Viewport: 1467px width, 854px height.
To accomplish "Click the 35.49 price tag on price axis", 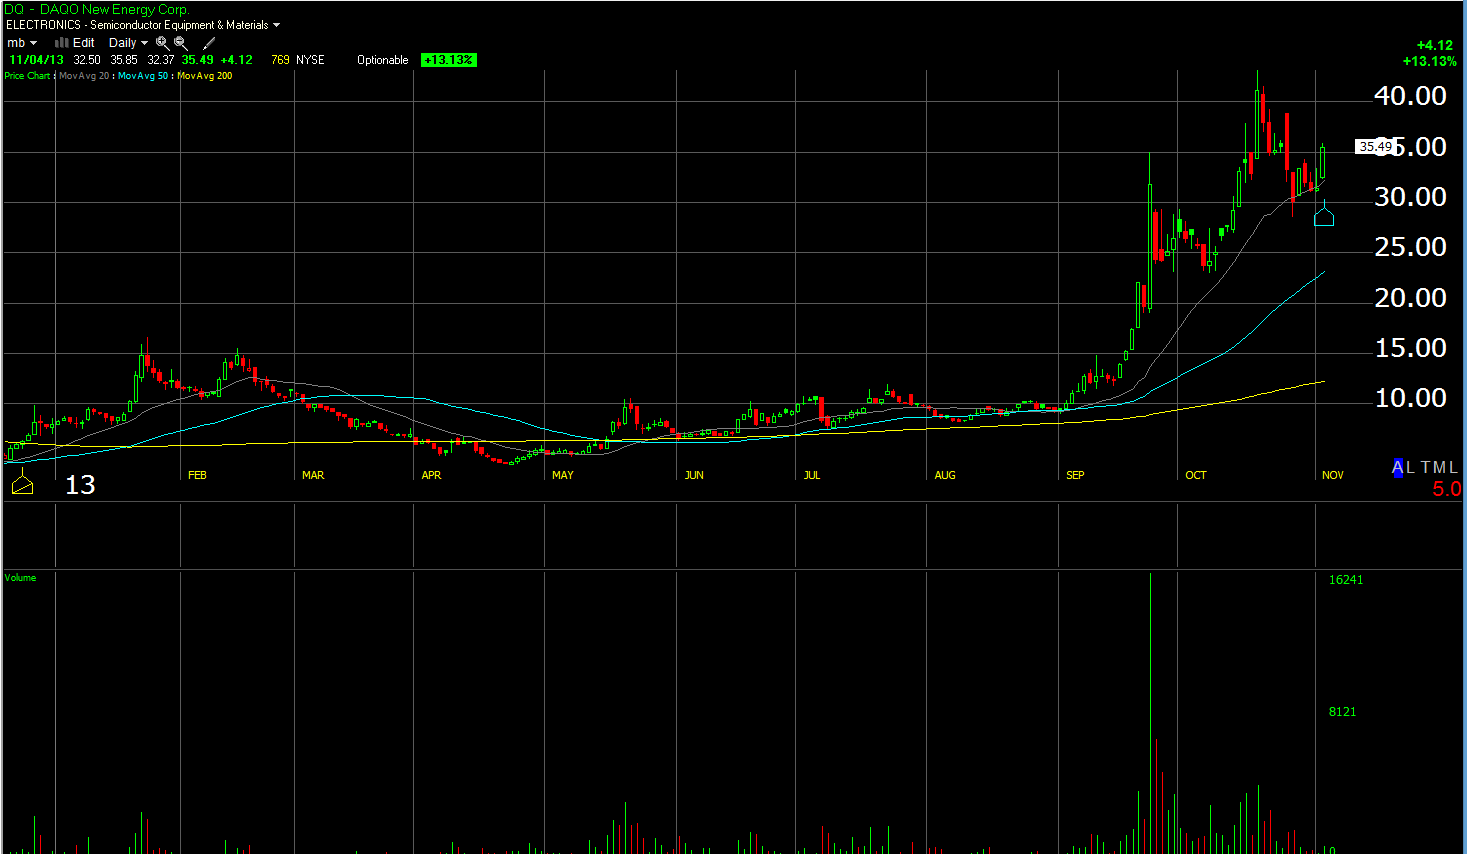I will (1375, 146).
